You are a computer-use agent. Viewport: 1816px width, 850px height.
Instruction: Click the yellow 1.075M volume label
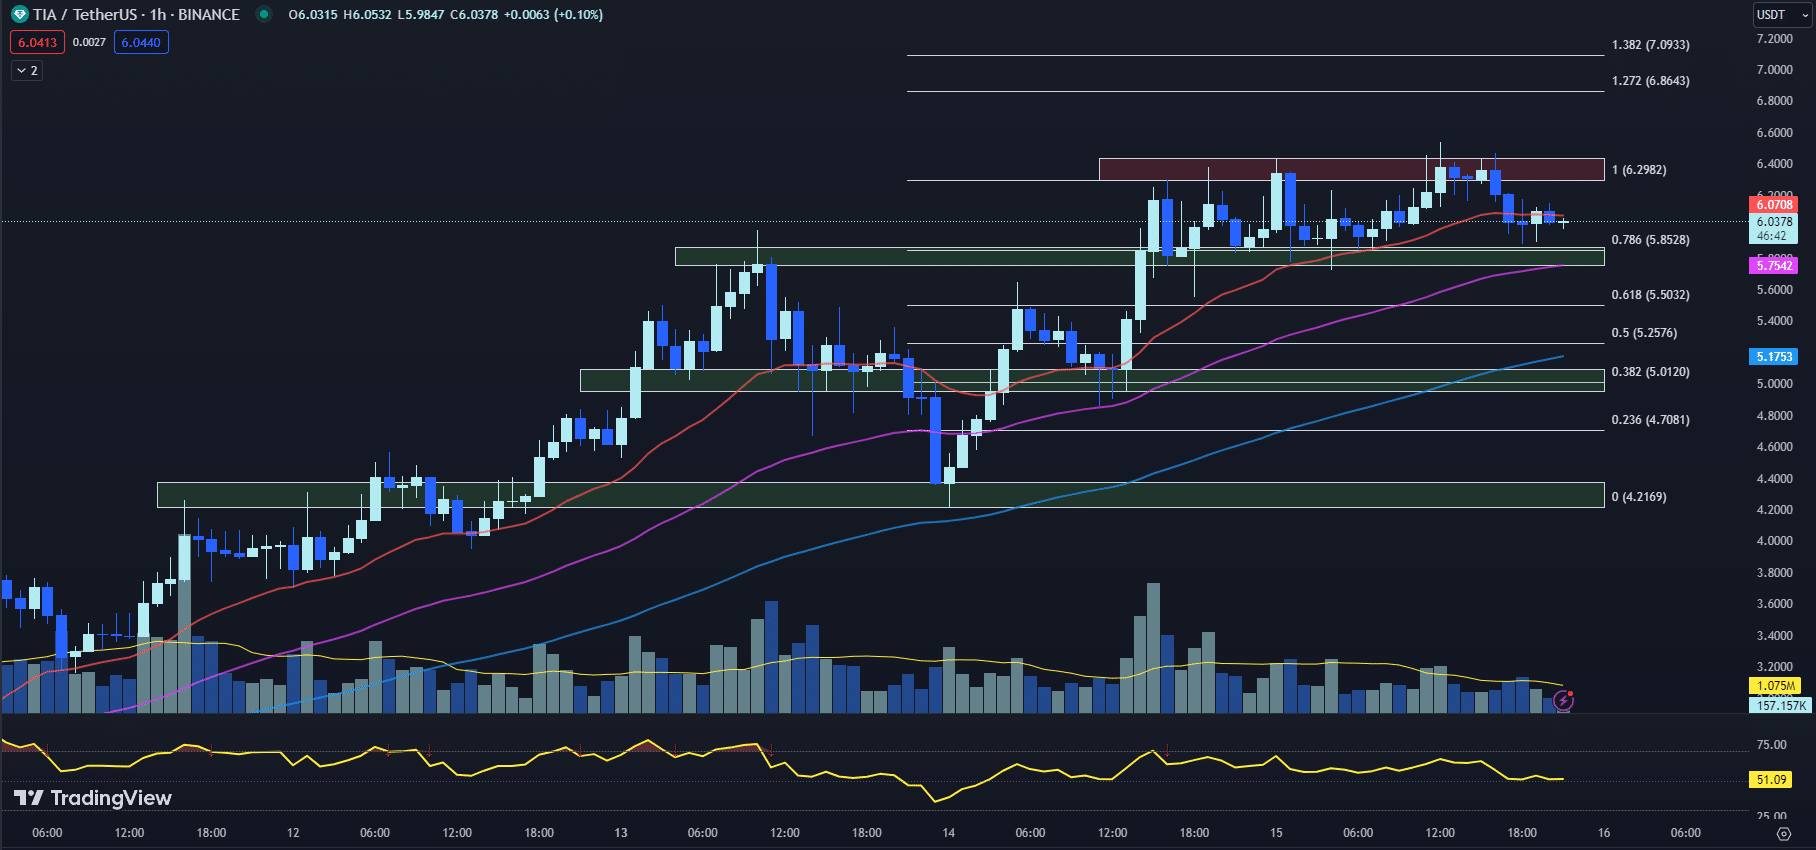[x=1774, y=686]
